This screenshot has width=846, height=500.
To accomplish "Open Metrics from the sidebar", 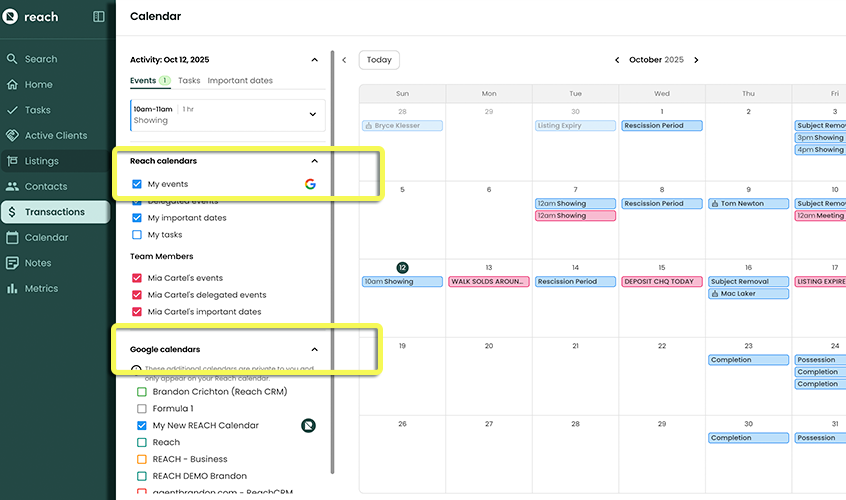I will pos(41,288).
